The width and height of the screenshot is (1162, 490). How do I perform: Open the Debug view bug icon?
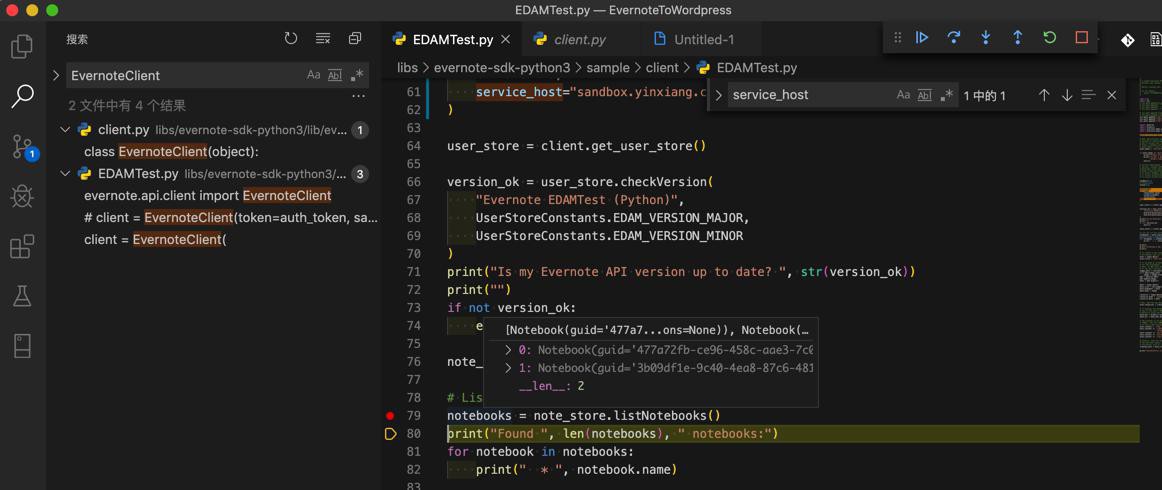22,196
